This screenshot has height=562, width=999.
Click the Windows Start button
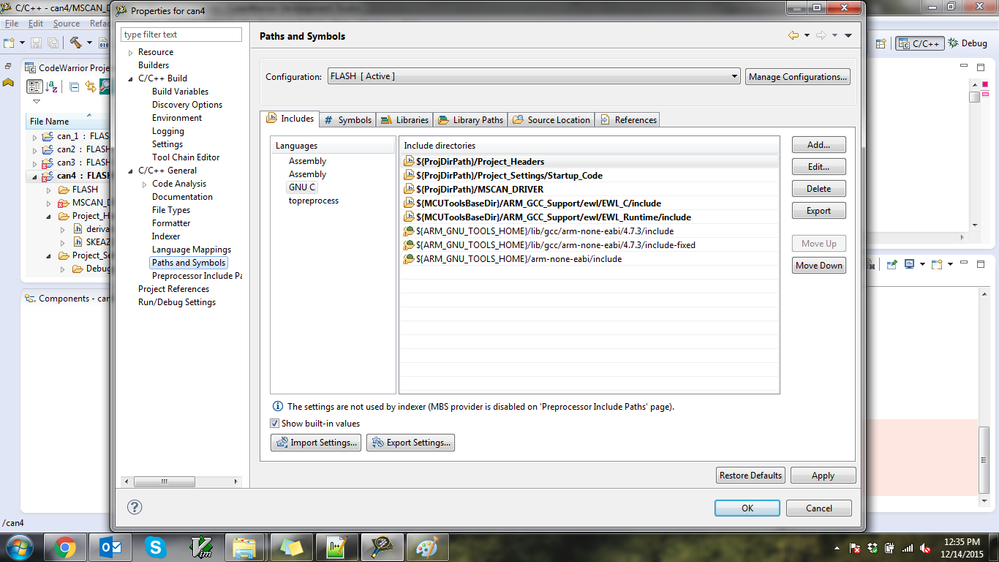19,547
